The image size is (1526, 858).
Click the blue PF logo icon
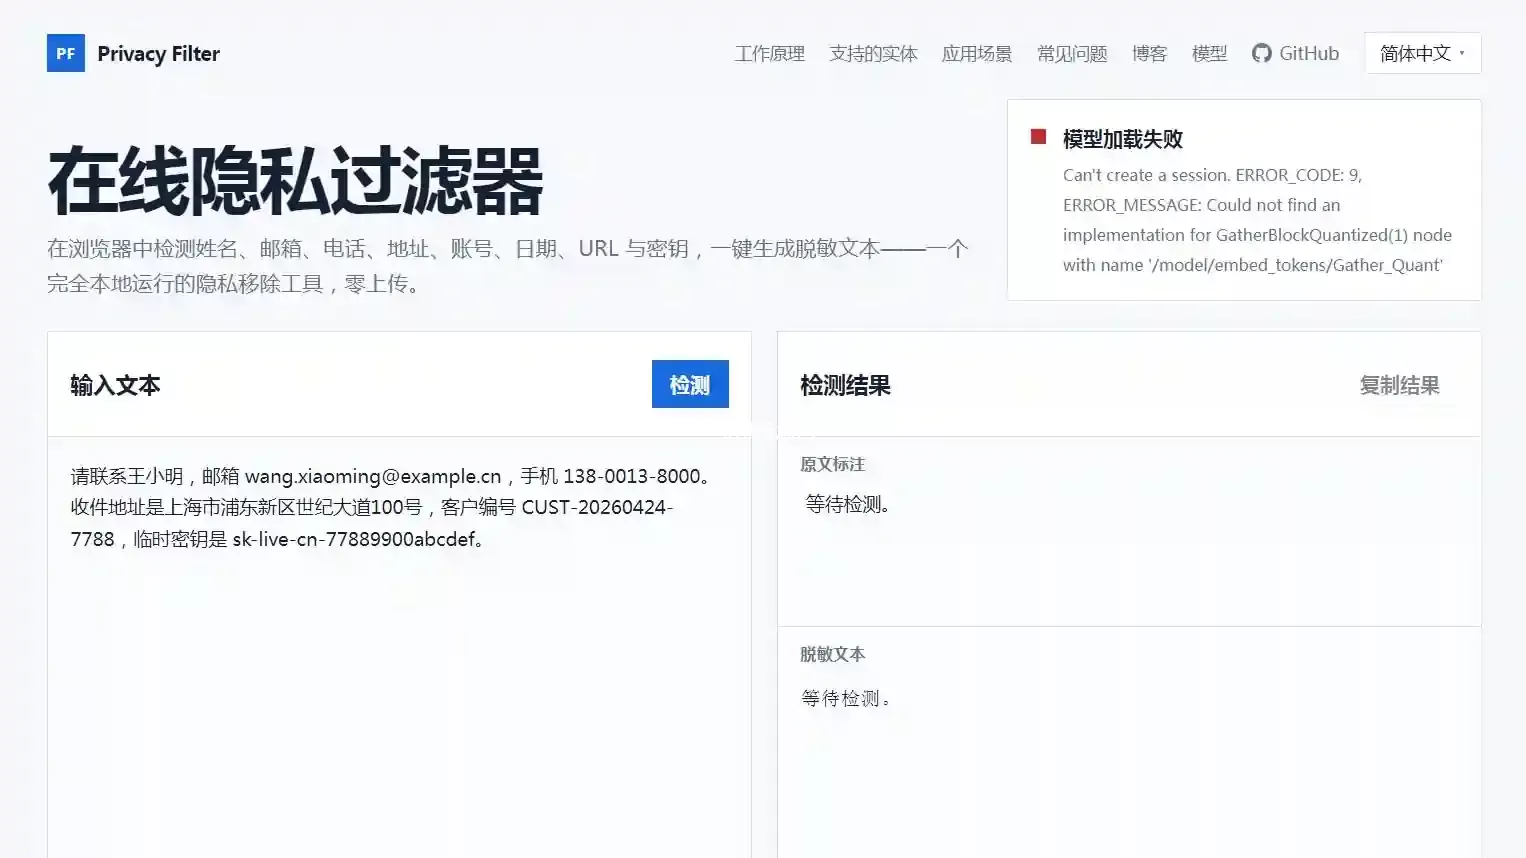point(65,53)
